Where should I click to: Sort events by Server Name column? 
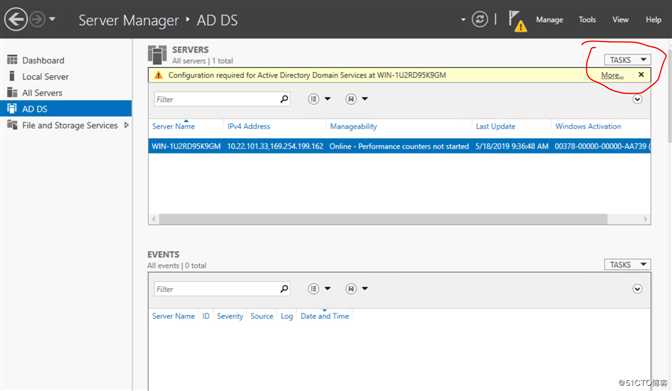(173, 316)
